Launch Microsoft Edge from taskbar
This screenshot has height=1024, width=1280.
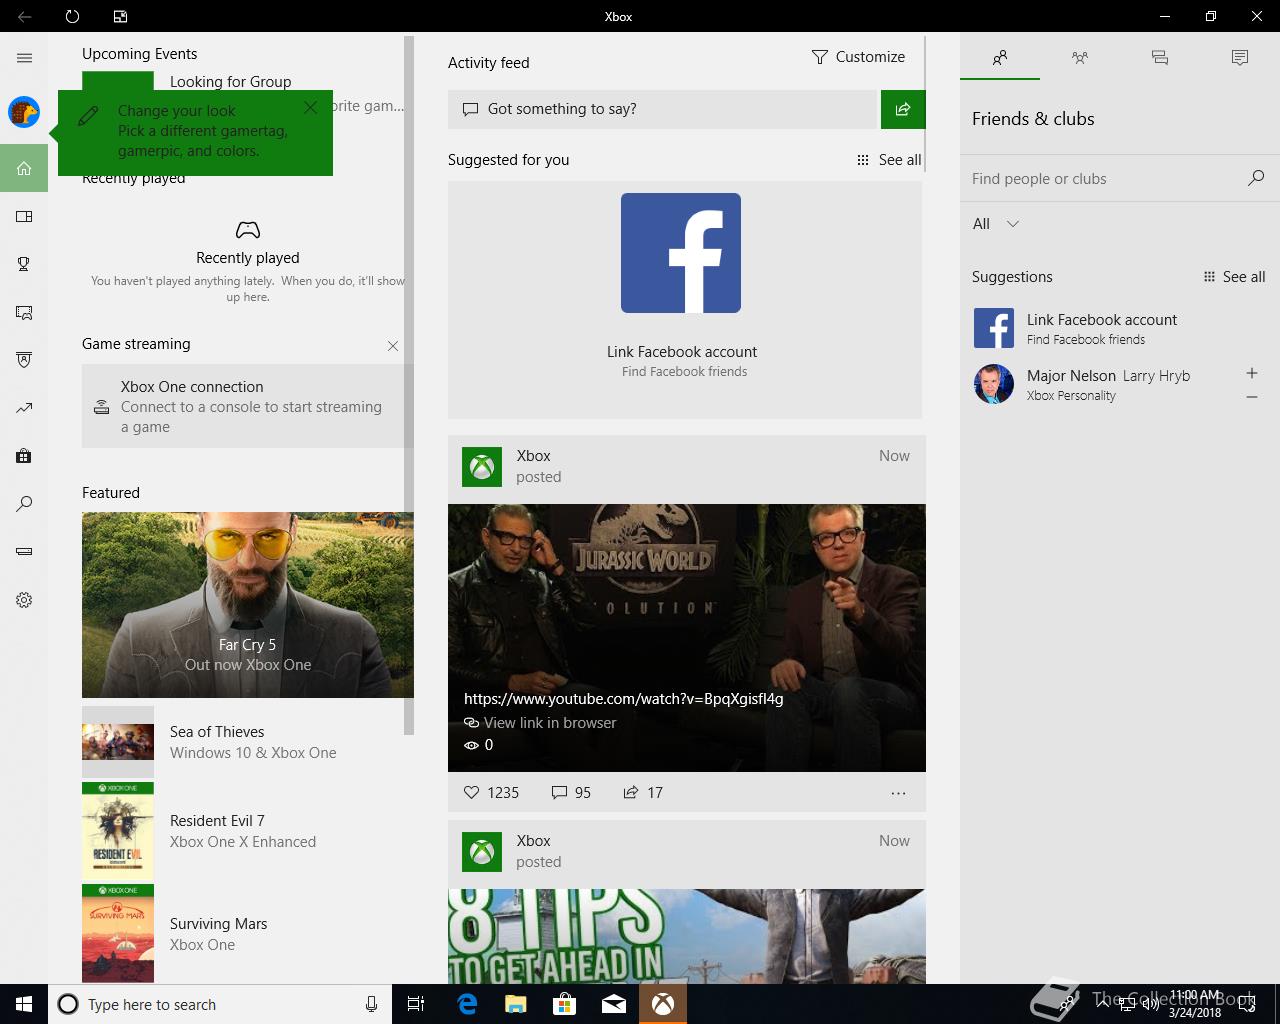[467, 1004]
